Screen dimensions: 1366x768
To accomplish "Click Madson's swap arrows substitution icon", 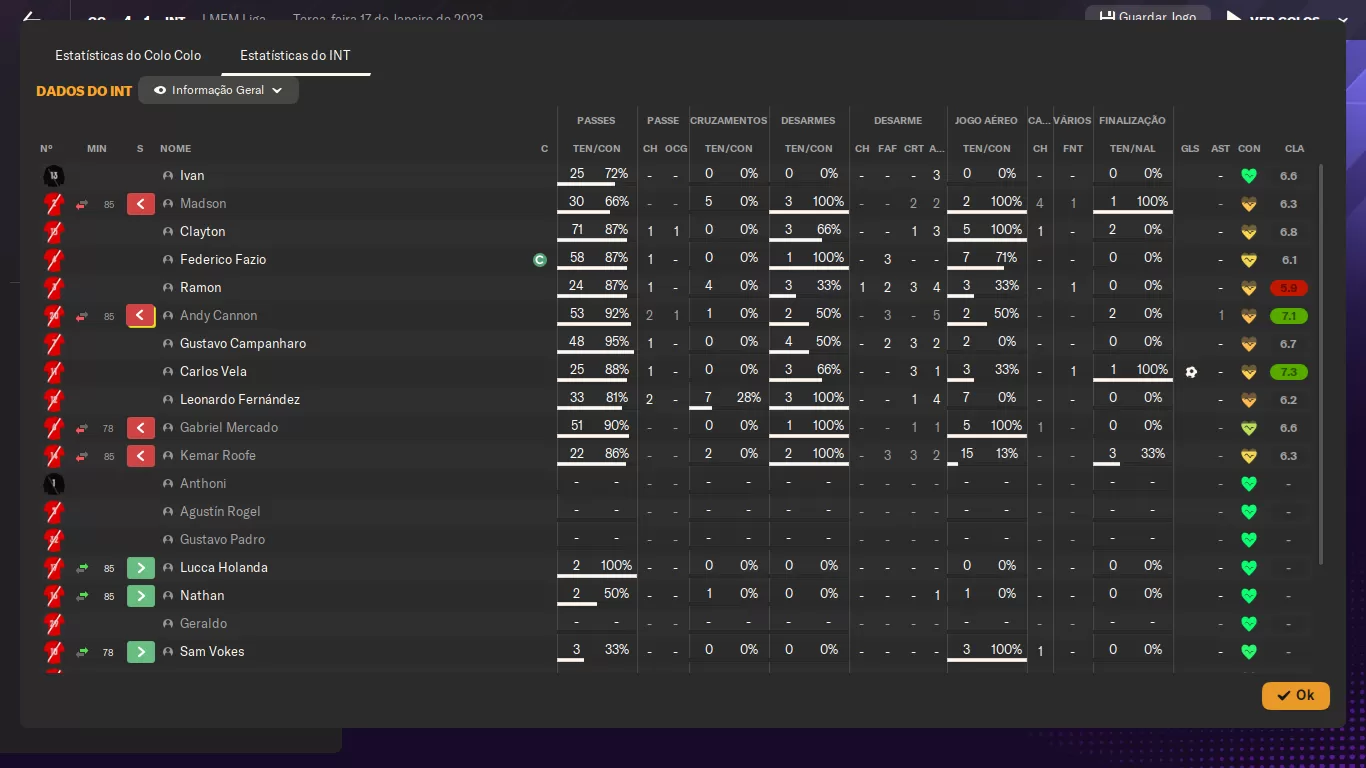I will pos(82,204).
